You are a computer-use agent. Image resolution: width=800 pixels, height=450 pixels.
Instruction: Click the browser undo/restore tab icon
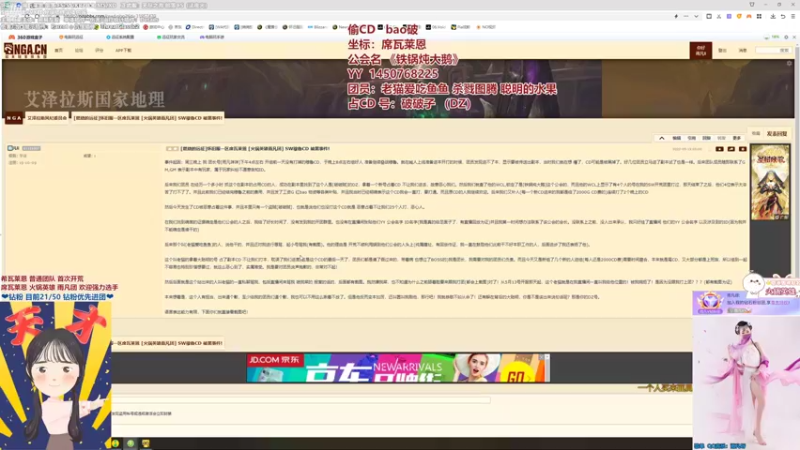pos(783,16)
